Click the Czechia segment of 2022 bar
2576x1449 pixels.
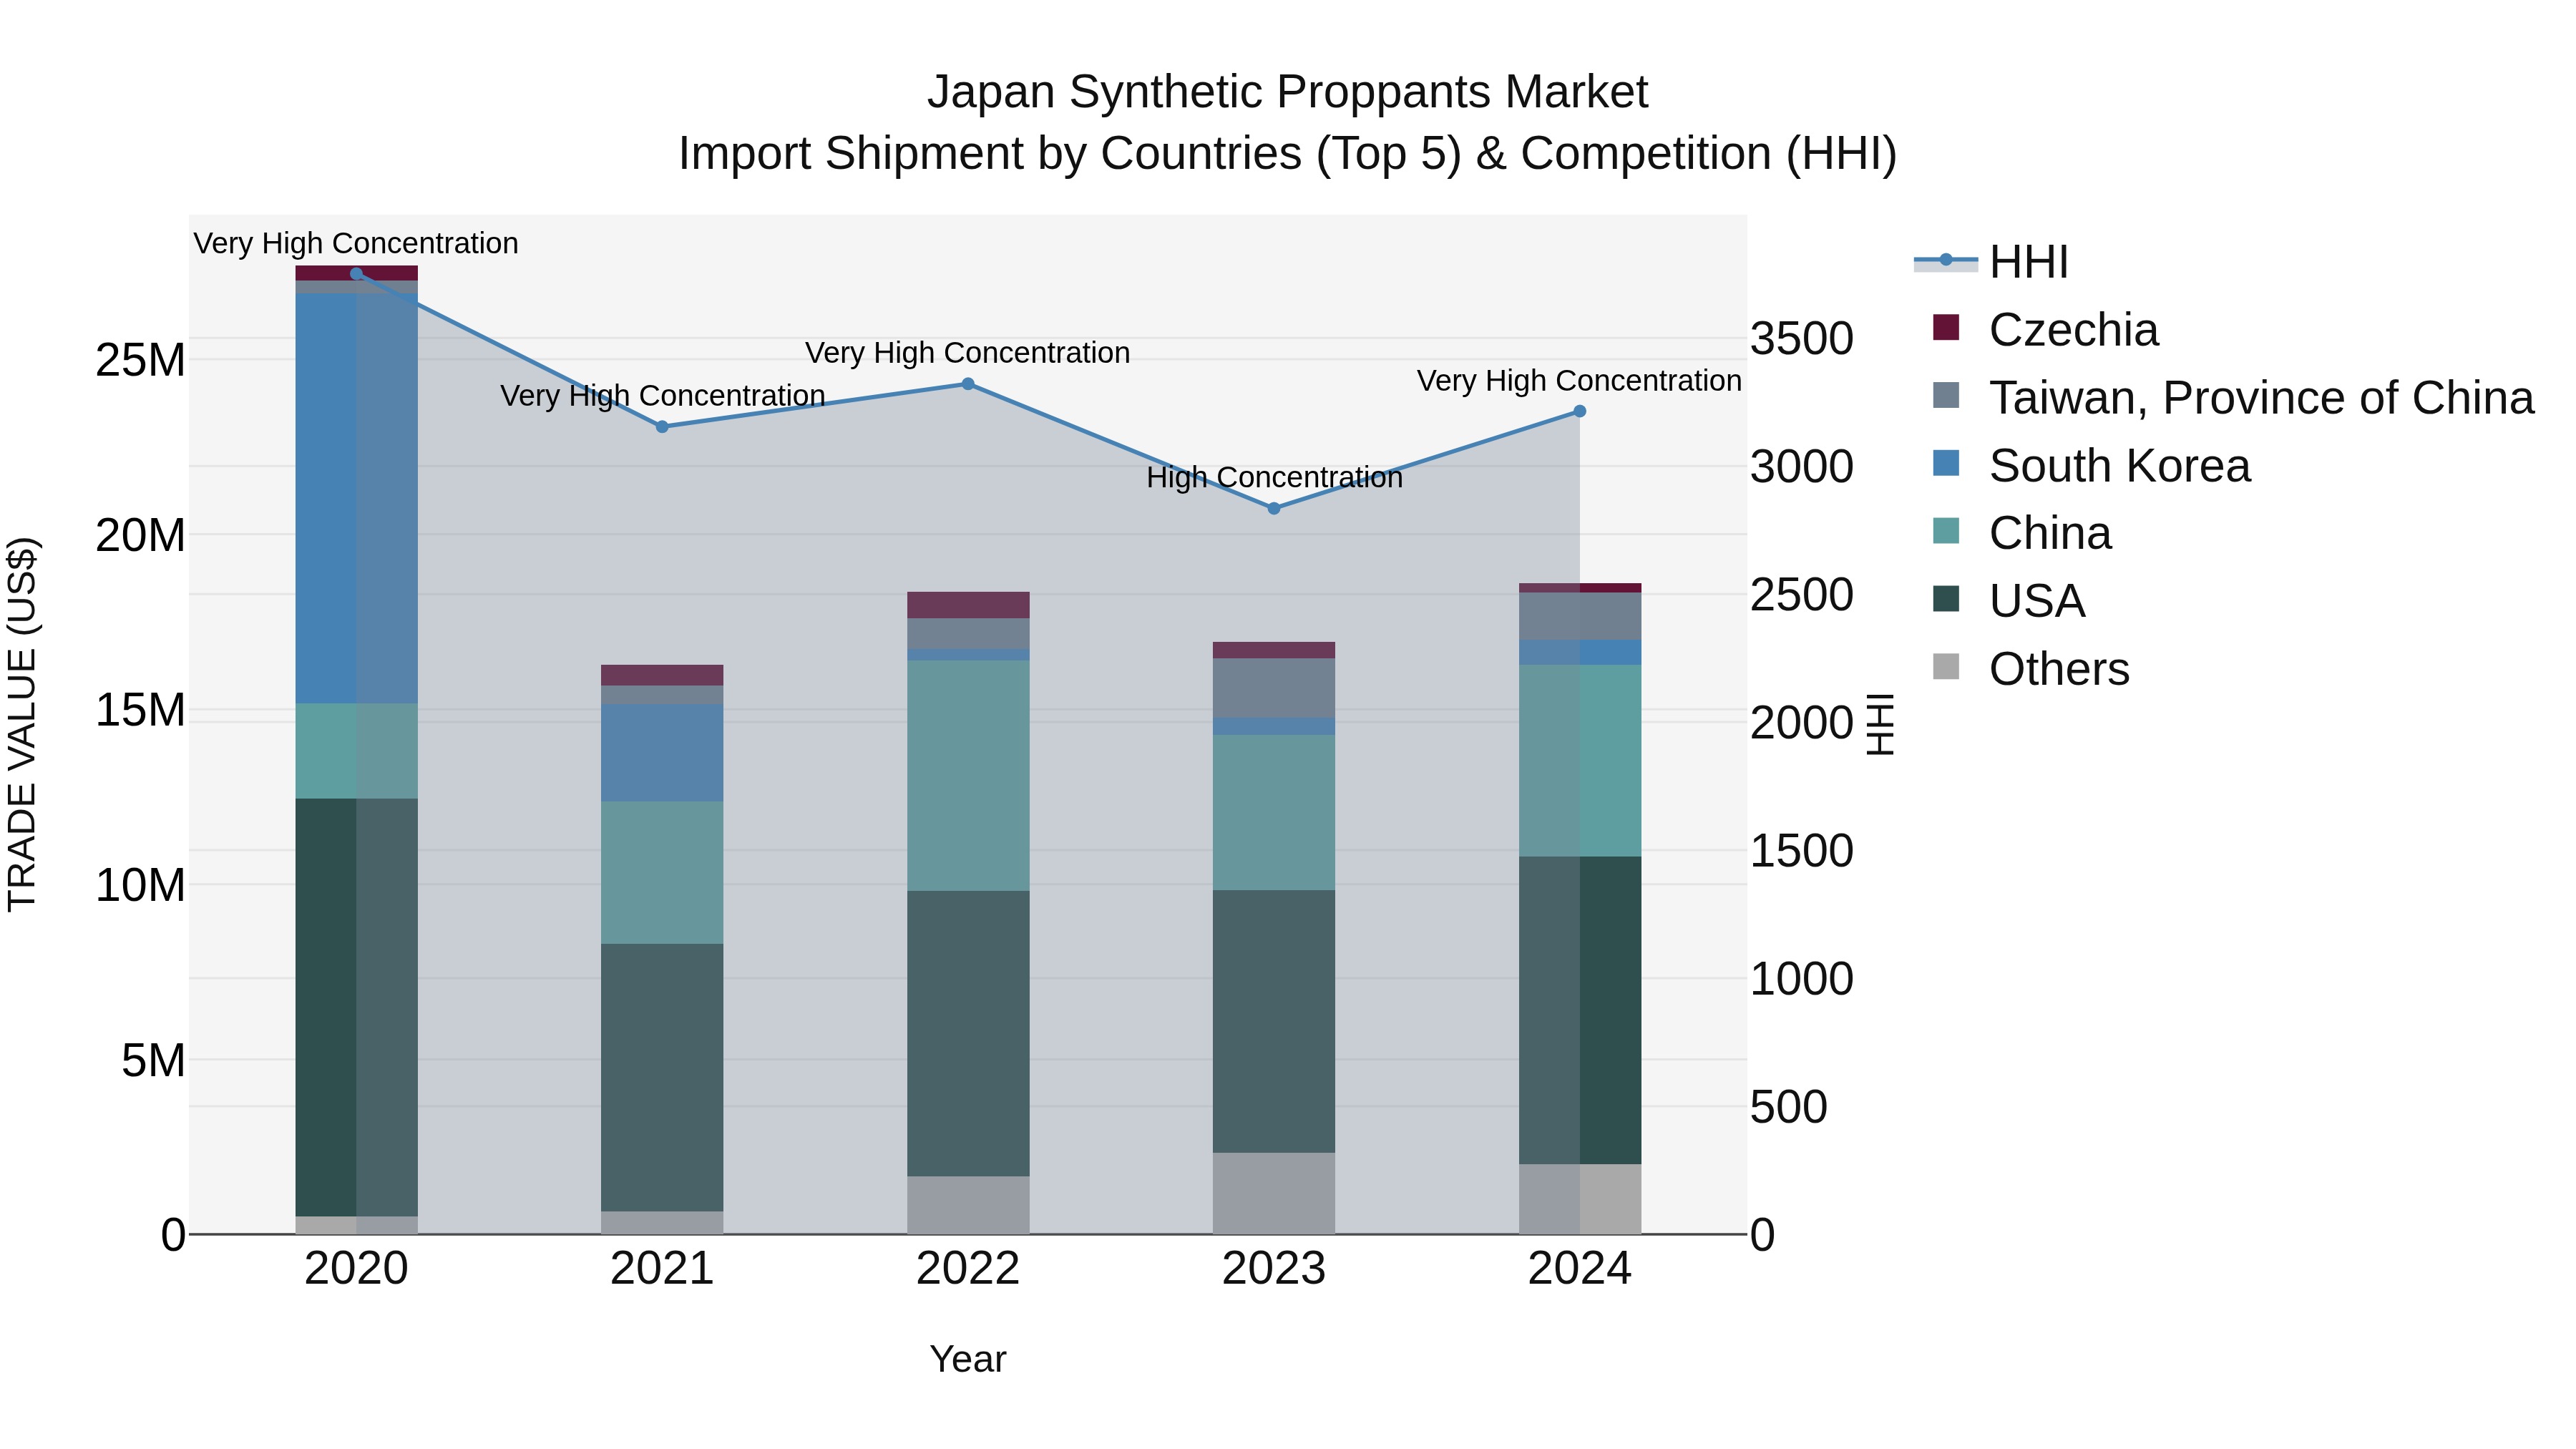pyautogui.click(x=968, y=605)
